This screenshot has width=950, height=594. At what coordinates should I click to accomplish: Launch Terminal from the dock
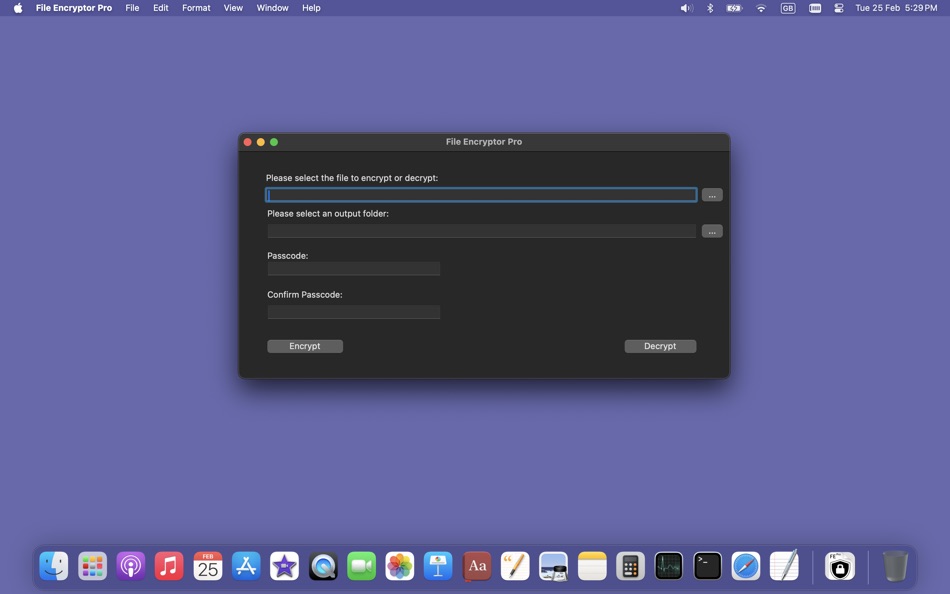(708, 566)
